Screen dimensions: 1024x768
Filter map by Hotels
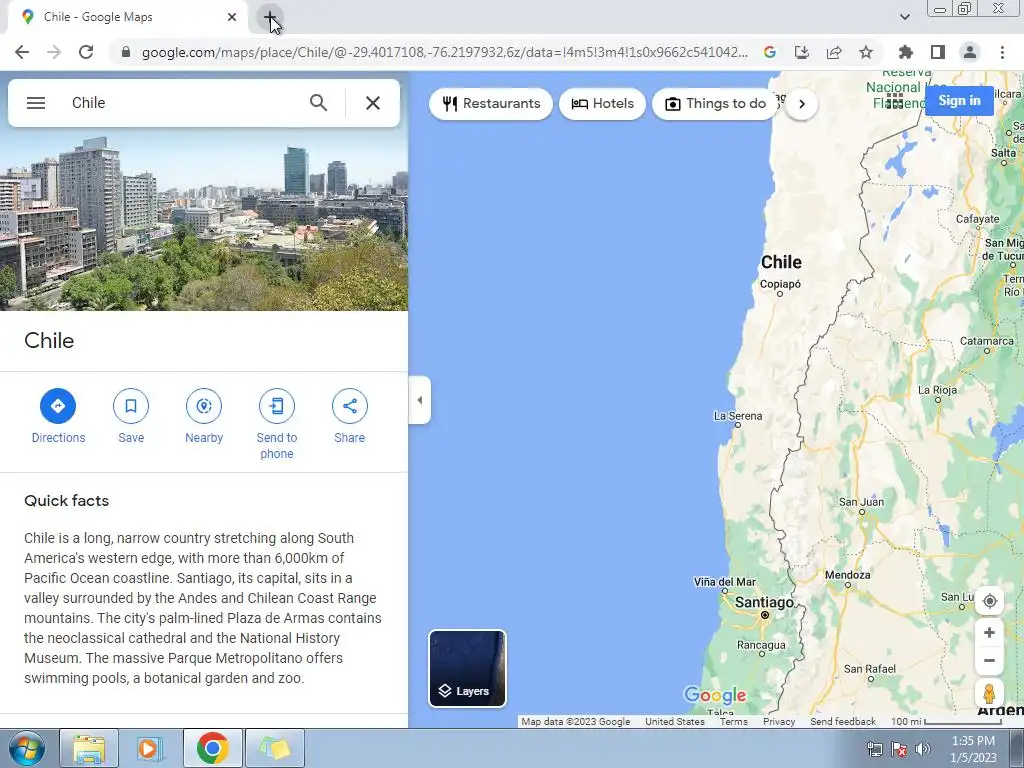pyautogui.click(x=602, y=104)
